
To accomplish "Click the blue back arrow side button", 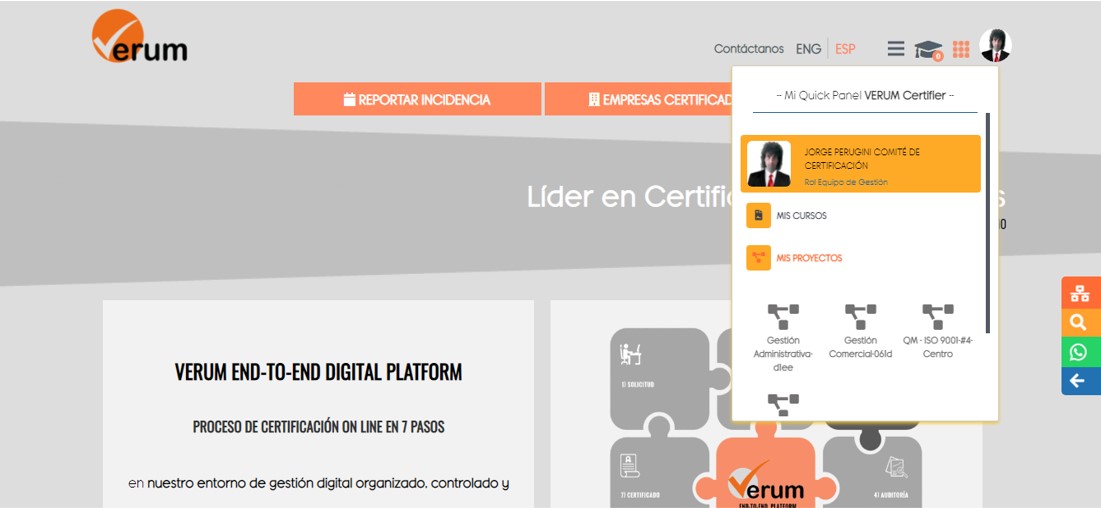I will point(1079,381).
